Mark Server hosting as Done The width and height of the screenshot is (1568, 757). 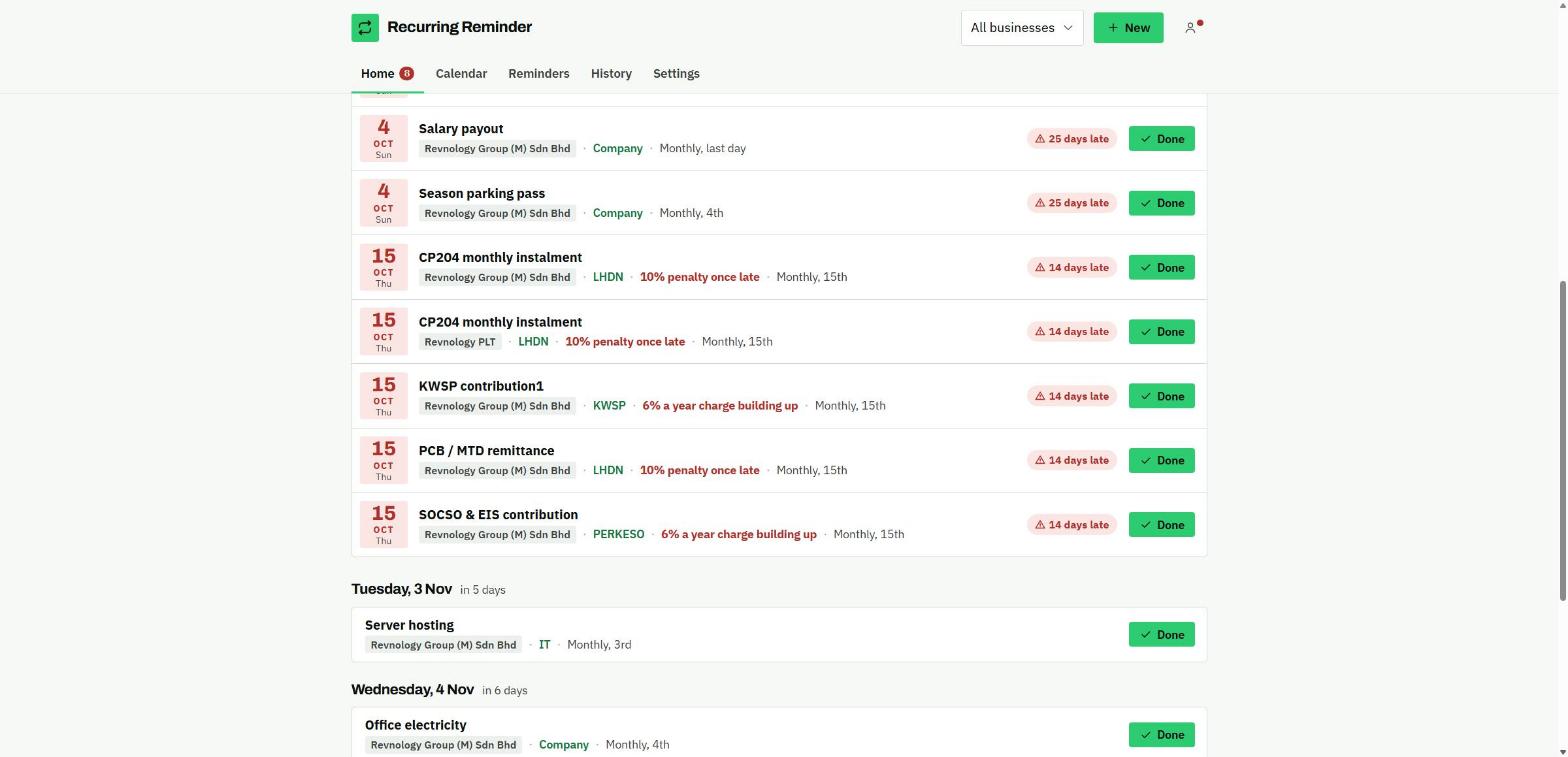coord(1161,635)
